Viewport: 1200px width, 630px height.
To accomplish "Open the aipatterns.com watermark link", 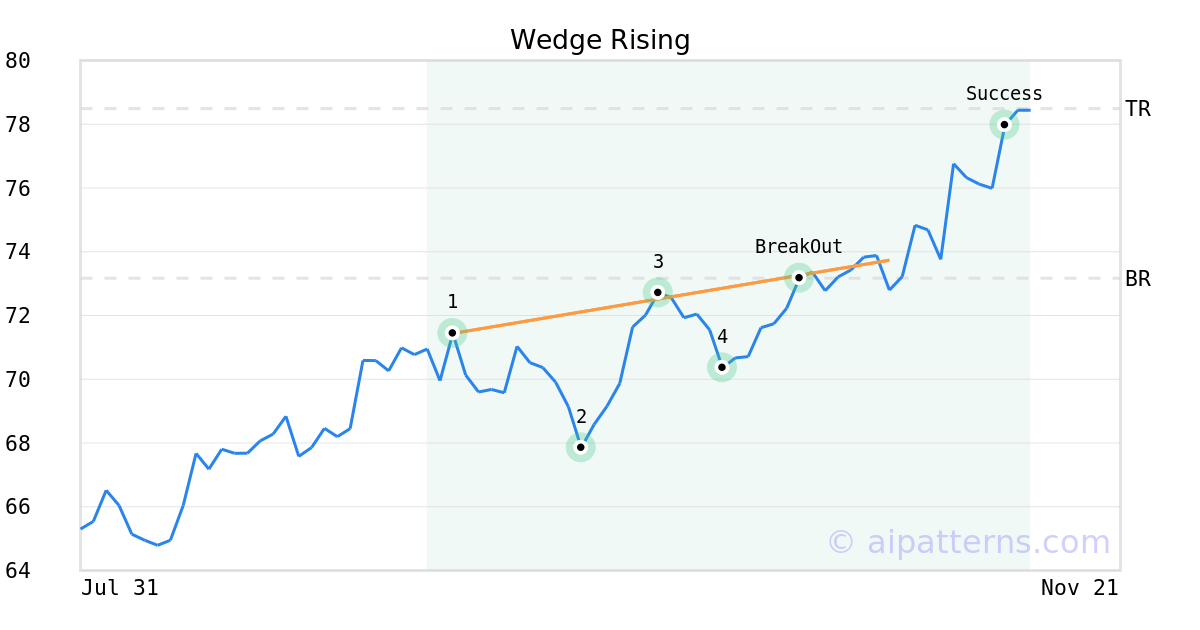I will [968, 542].
